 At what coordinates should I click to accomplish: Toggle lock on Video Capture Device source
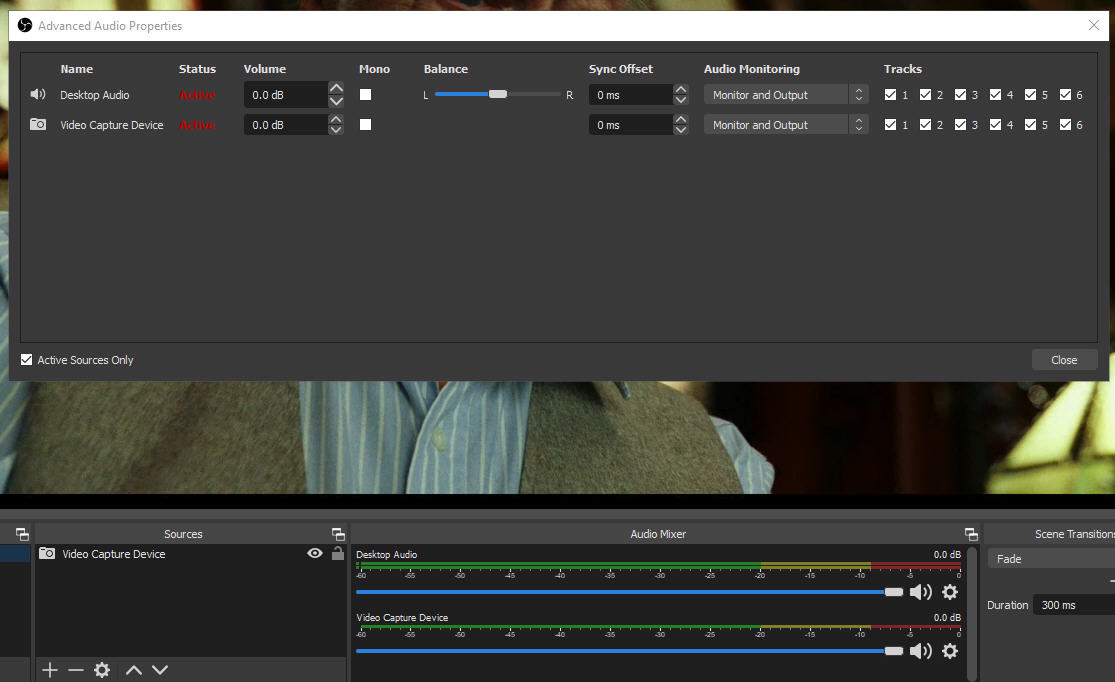click(x=338, y=554)
